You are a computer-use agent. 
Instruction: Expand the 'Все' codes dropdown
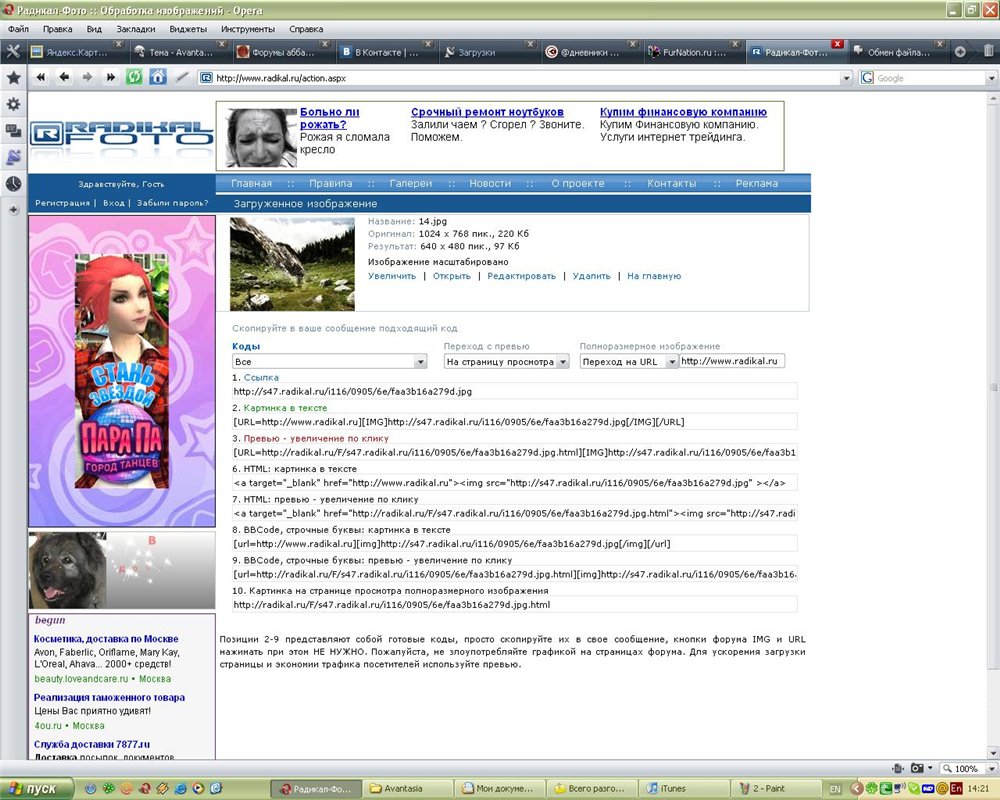coord(329,362)
